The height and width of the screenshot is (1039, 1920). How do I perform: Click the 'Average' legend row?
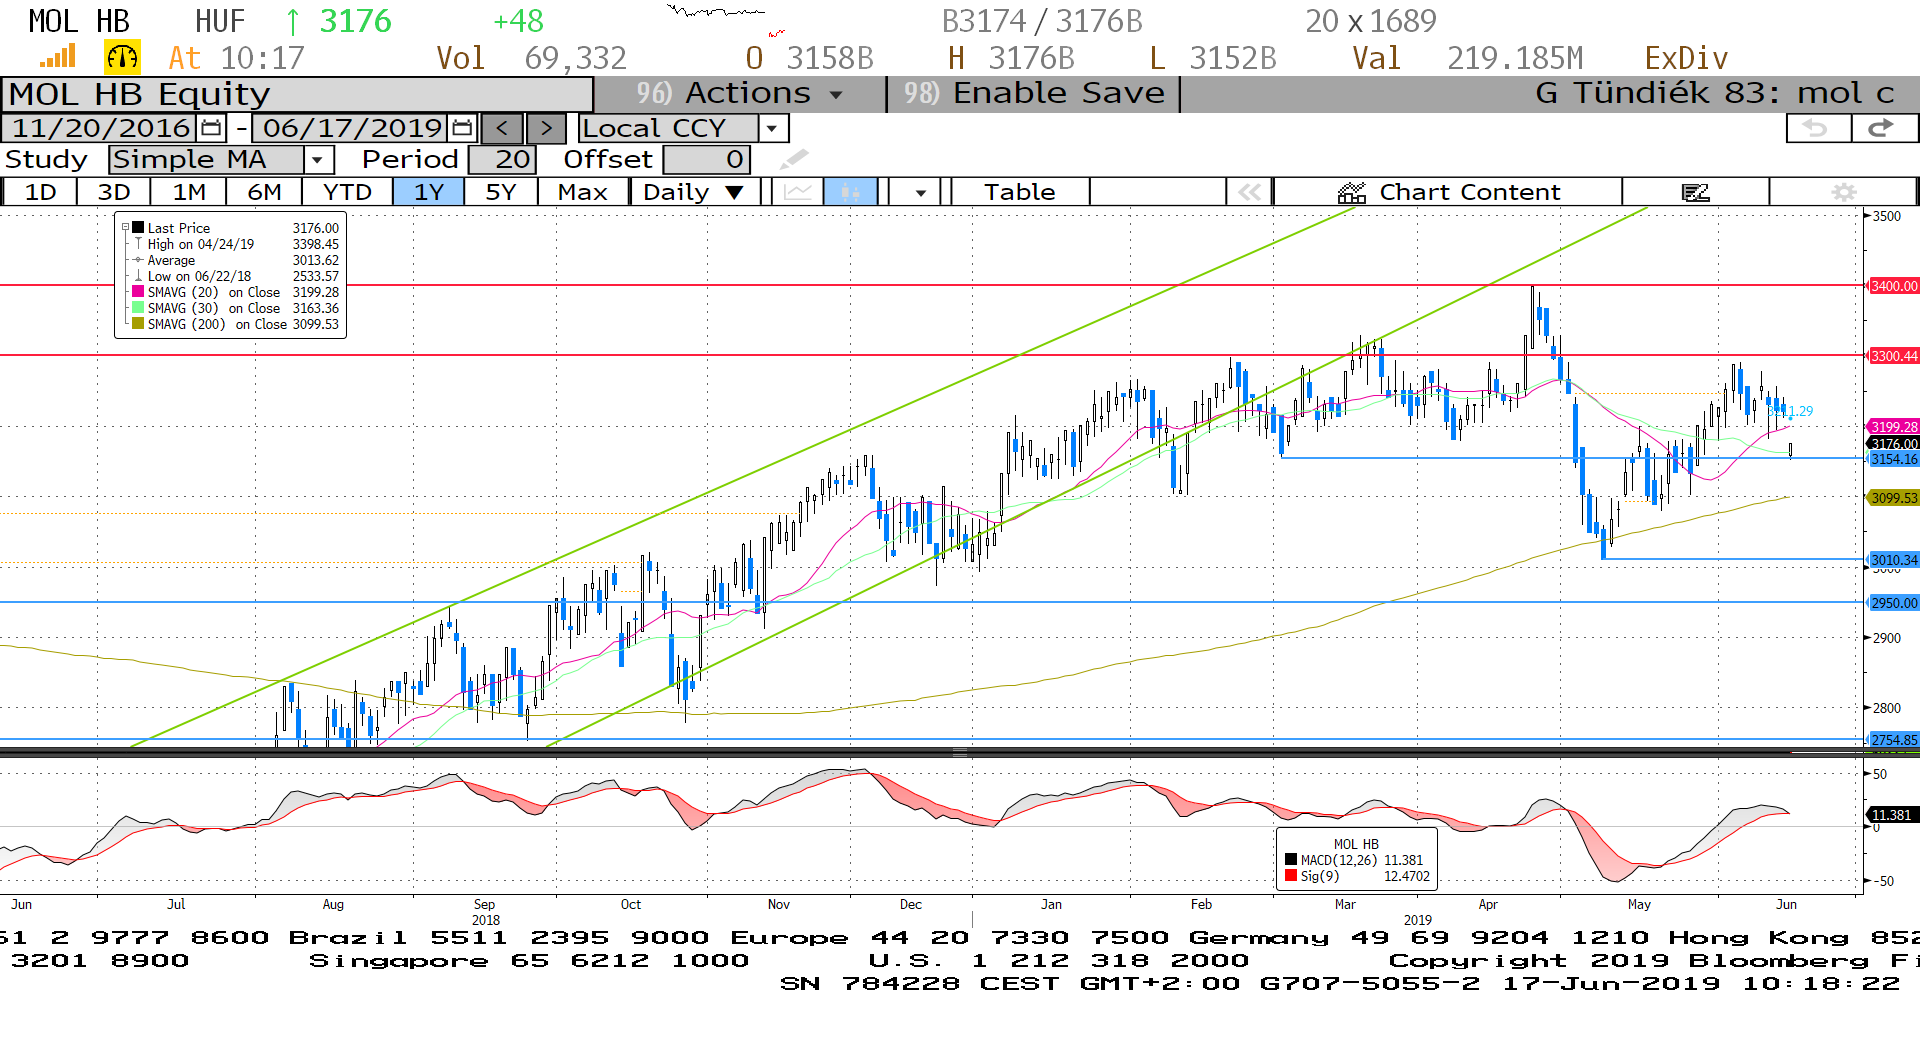point(235,260)
